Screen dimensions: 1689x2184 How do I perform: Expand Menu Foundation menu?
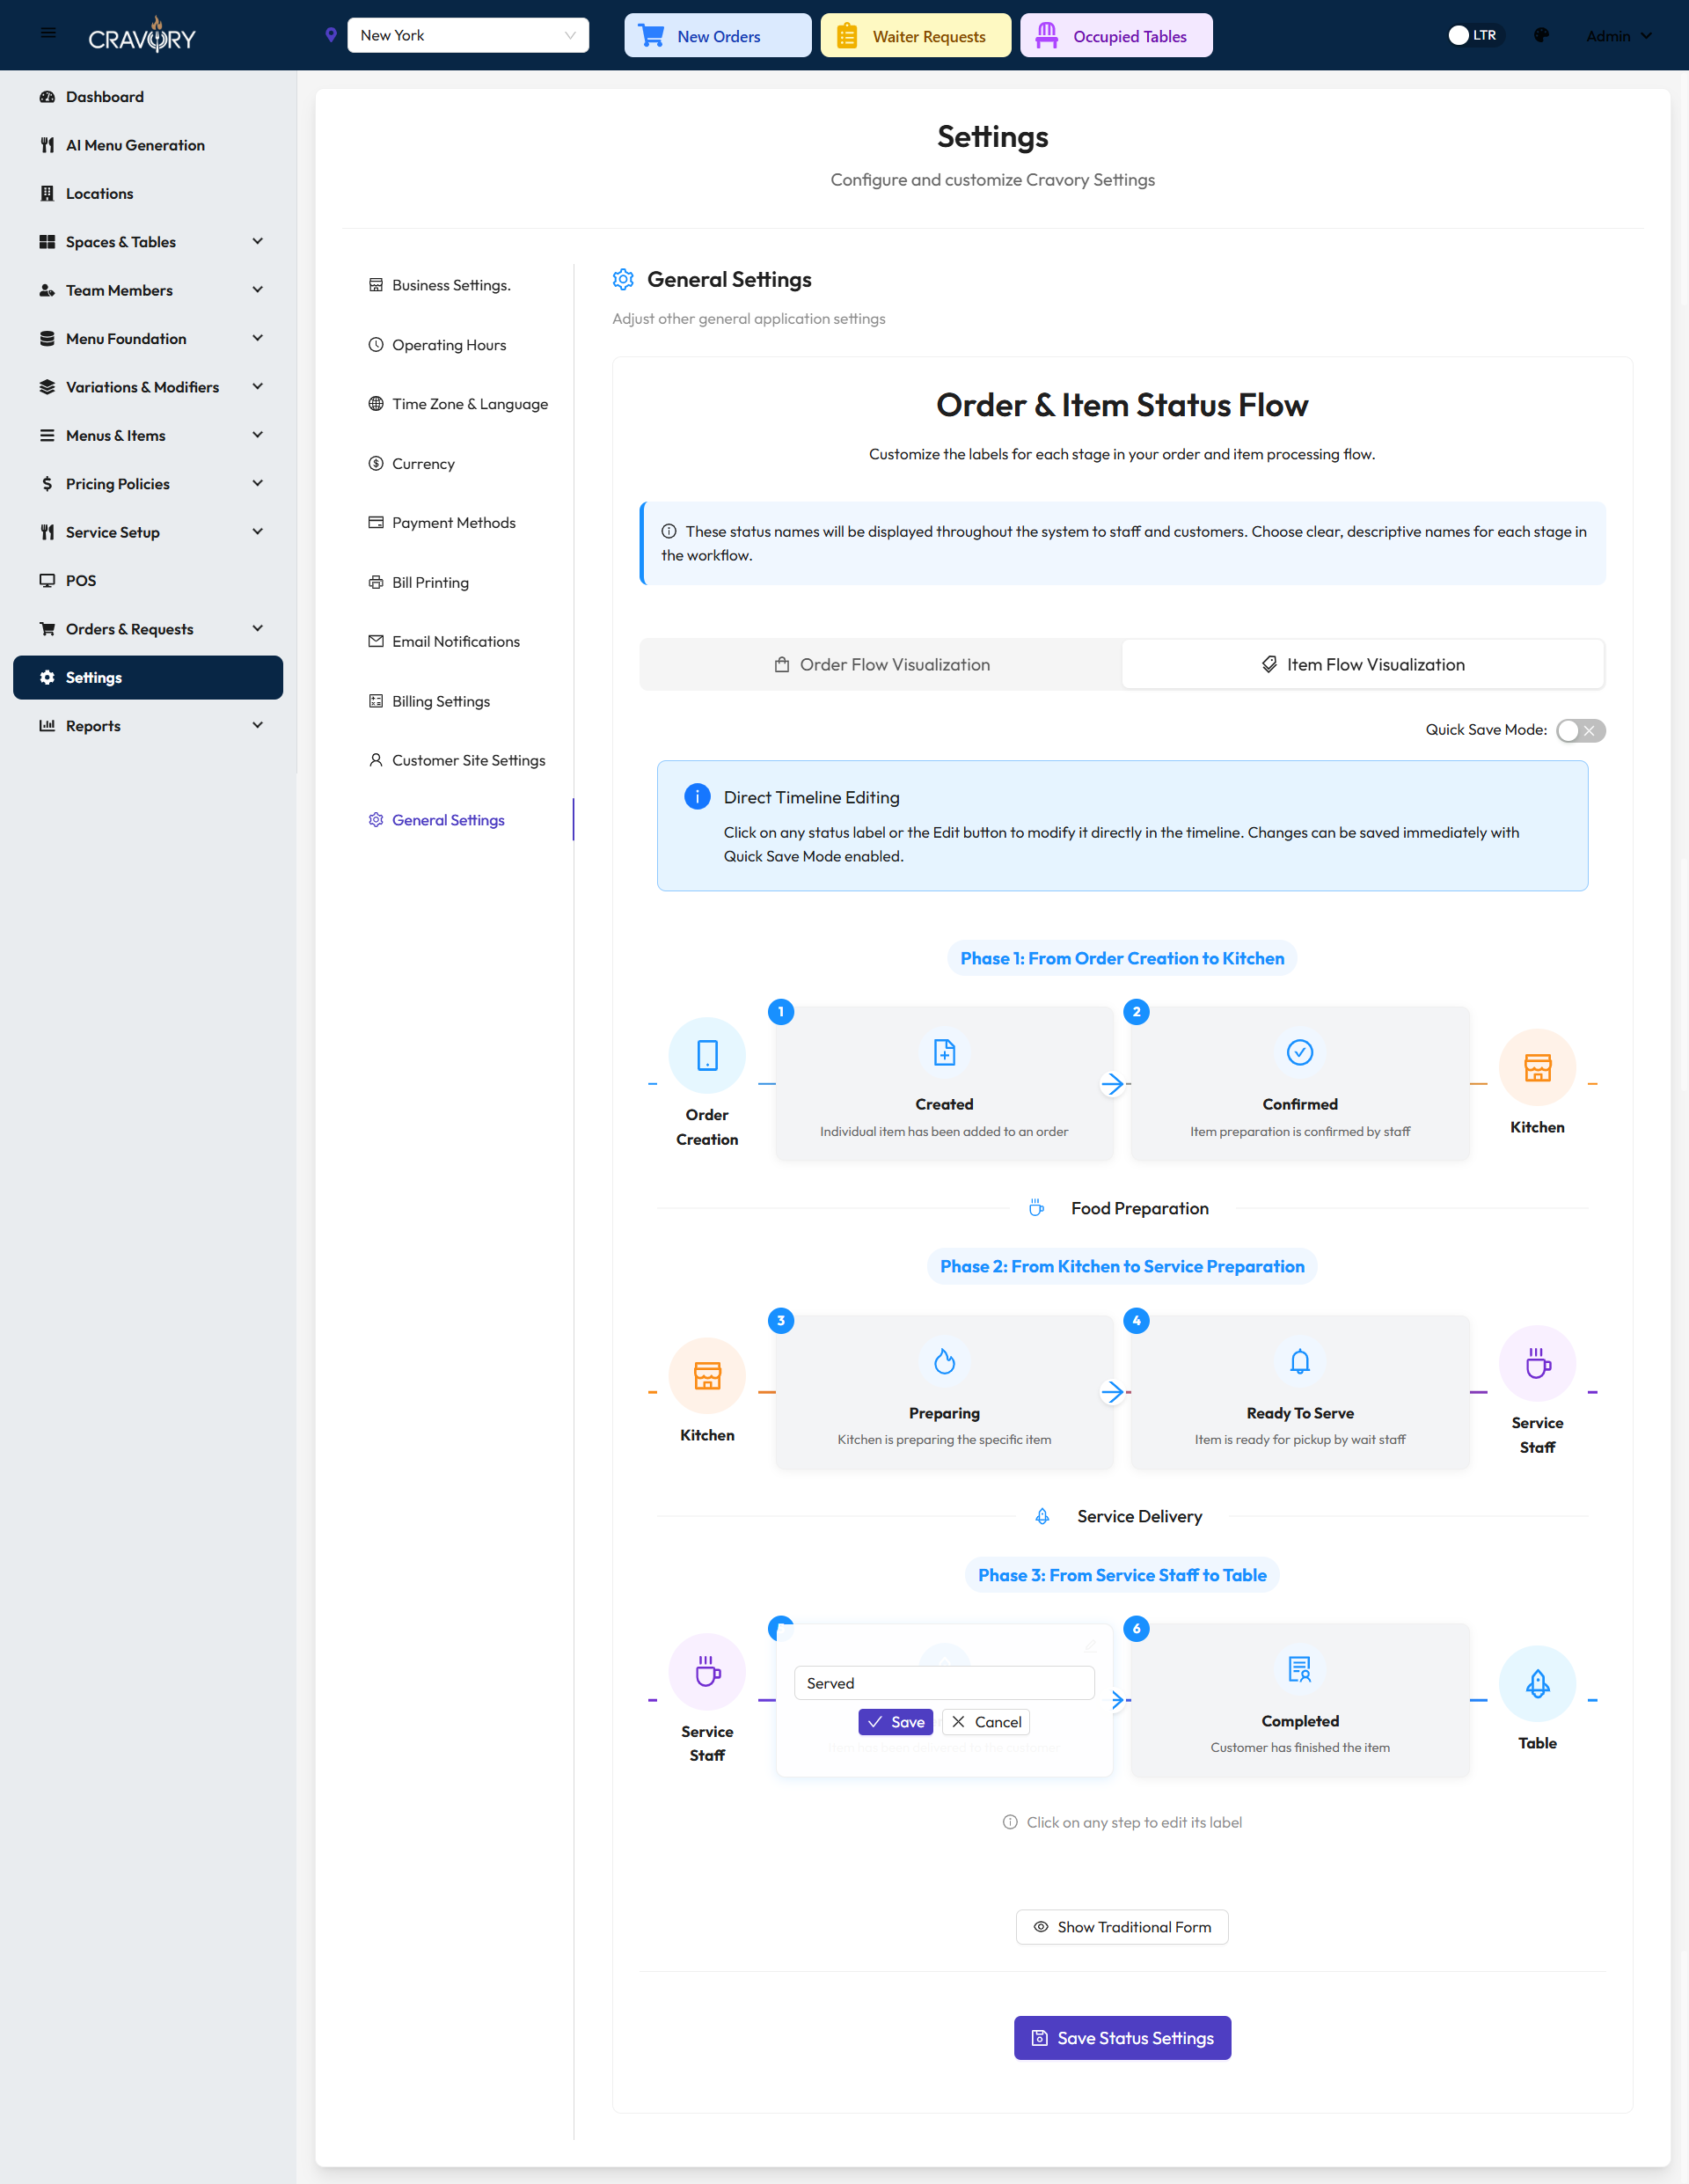coord(148,339)
